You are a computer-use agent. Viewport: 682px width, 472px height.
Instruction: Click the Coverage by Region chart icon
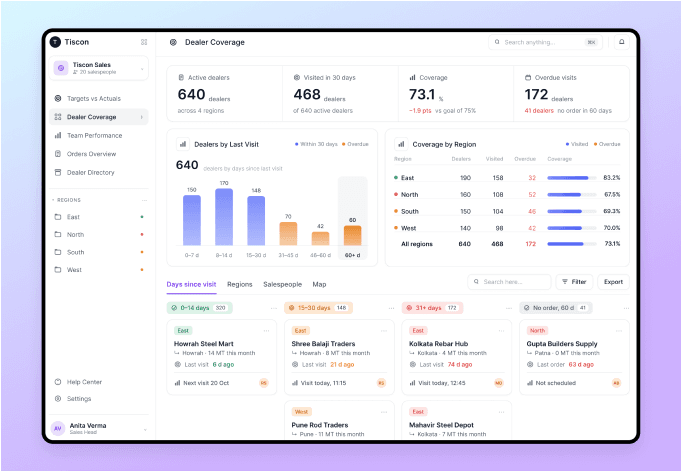point(401,144)
